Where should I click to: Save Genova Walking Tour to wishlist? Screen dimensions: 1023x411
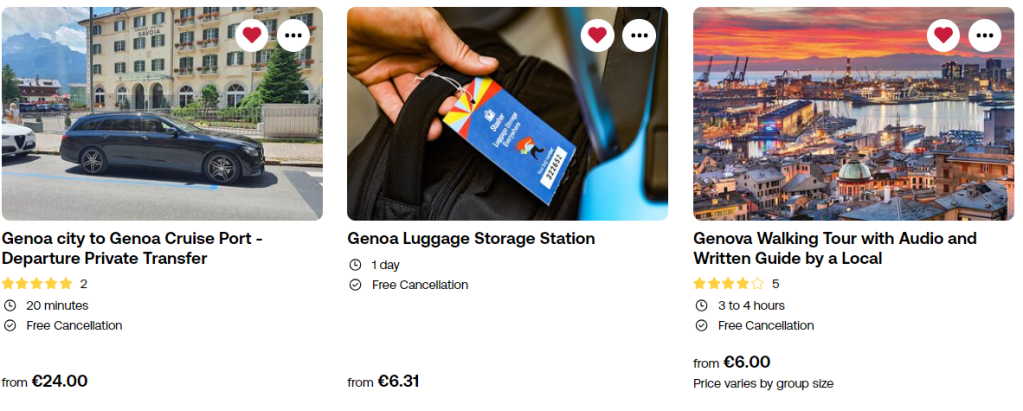pos(943,35)
